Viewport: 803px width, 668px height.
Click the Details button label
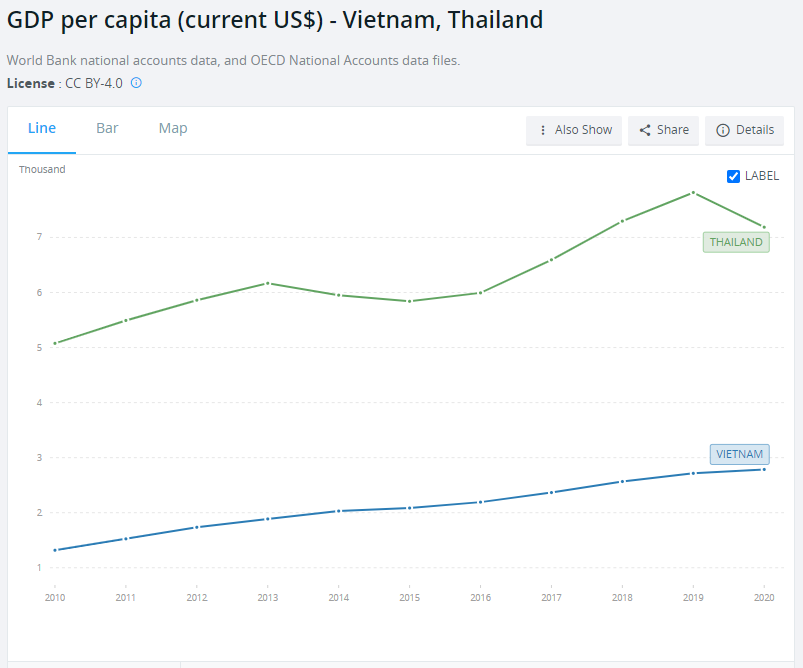click(x=755, y=130)
